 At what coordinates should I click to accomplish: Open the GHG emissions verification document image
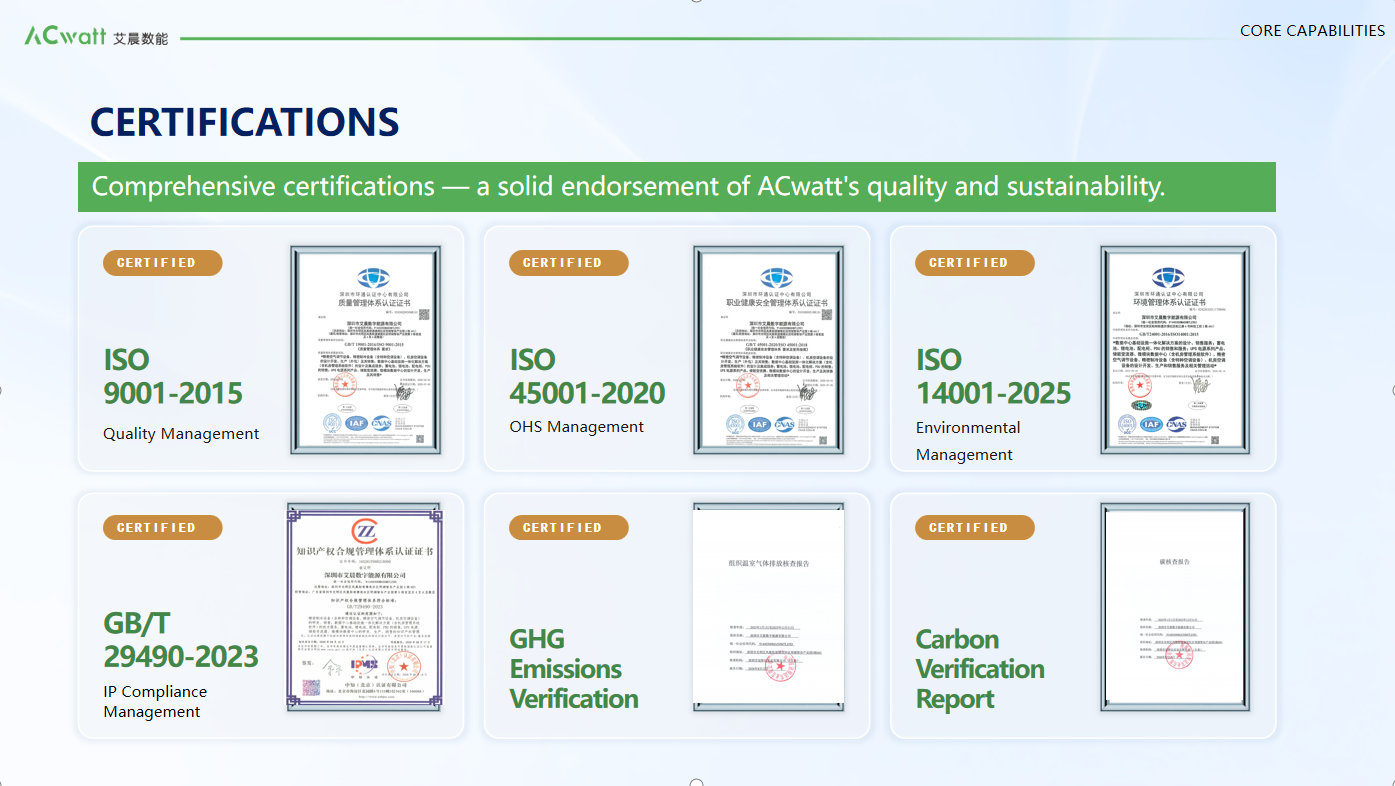point(769,607)
